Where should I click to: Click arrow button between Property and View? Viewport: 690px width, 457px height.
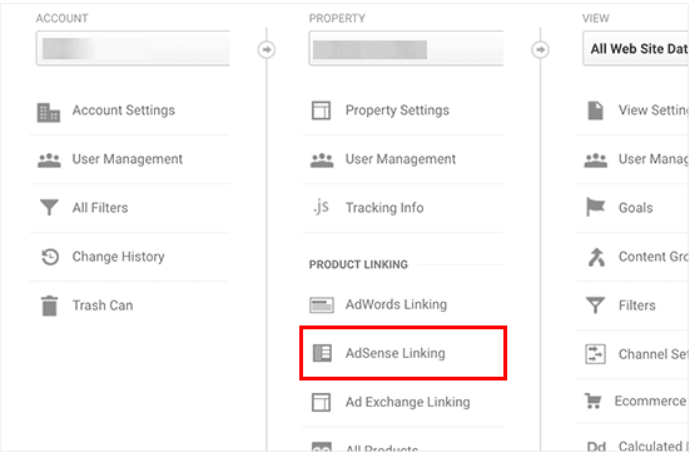click(540, 50)
